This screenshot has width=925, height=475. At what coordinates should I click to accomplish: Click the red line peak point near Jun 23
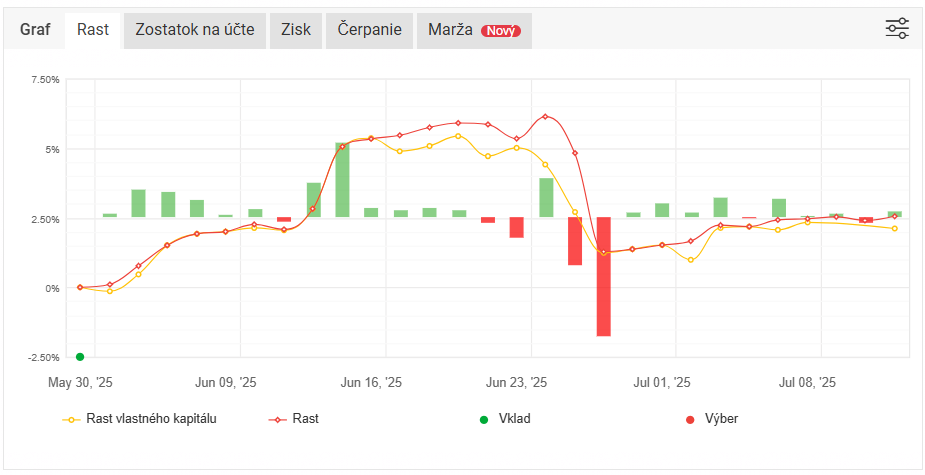(545, 116)
